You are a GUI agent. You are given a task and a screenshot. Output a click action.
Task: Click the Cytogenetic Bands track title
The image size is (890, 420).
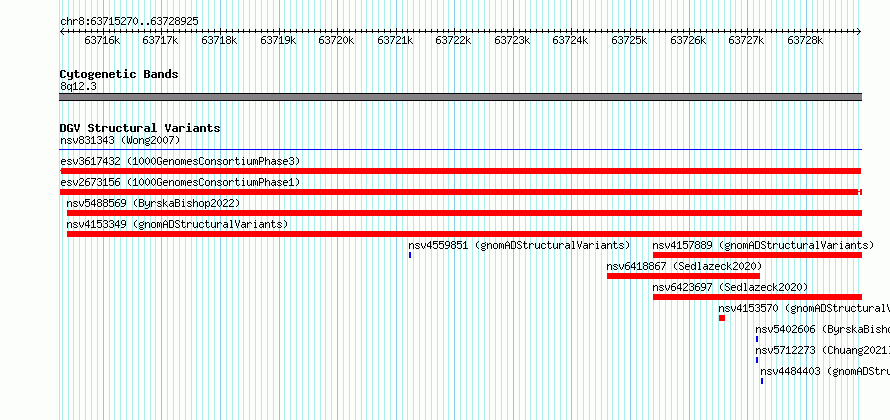pyautogui.click(x=119, y=74)
